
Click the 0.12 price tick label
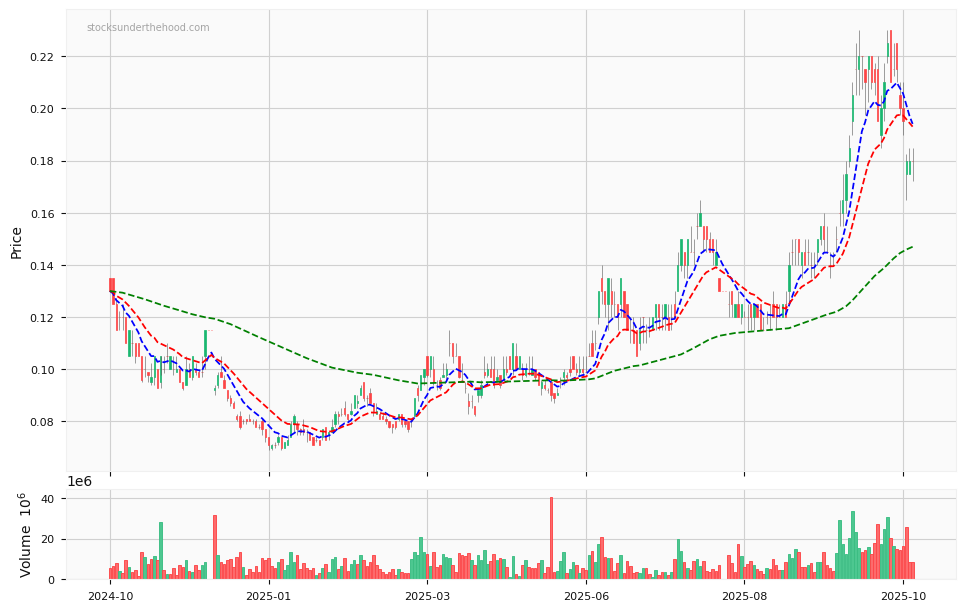[x=40, y=318]
